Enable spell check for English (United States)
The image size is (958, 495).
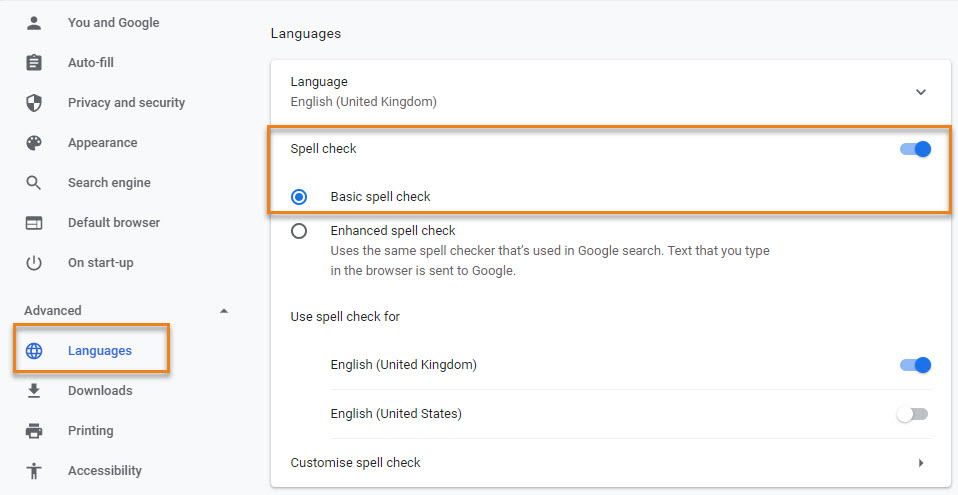(912, 414)
